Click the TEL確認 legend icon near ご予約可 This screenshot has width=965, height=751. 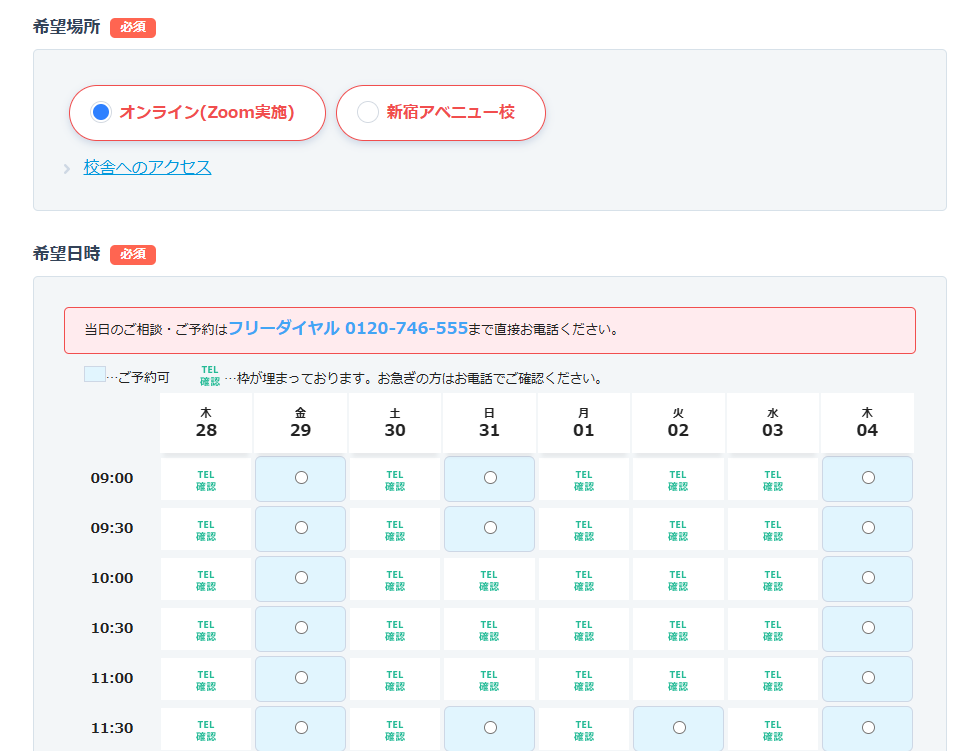[209, 376]
